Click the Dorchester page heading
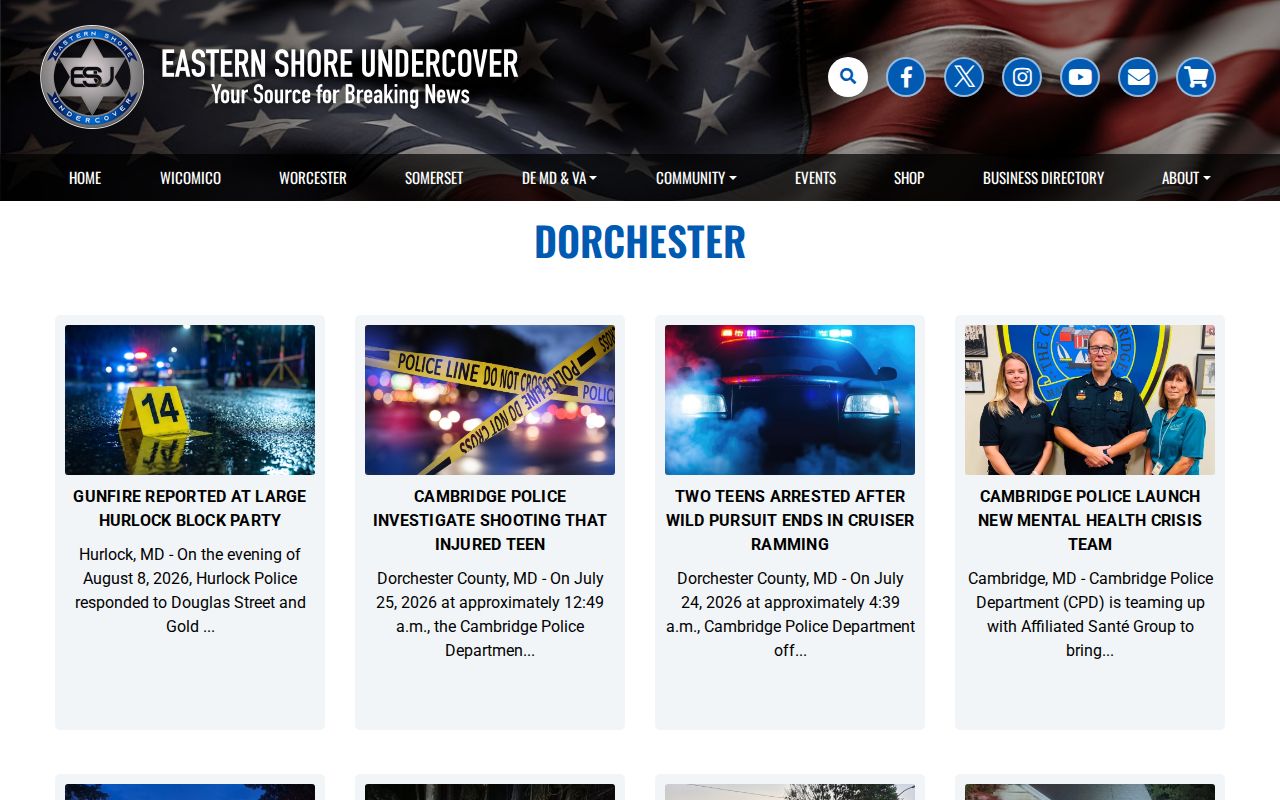Image resolution: width=1280 pixels, height=800 pixels. coord(640,242)
